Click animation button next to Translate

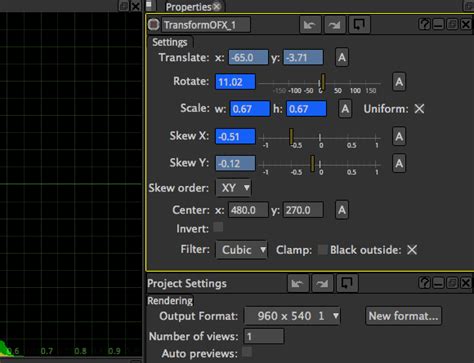tap(342, 57)
